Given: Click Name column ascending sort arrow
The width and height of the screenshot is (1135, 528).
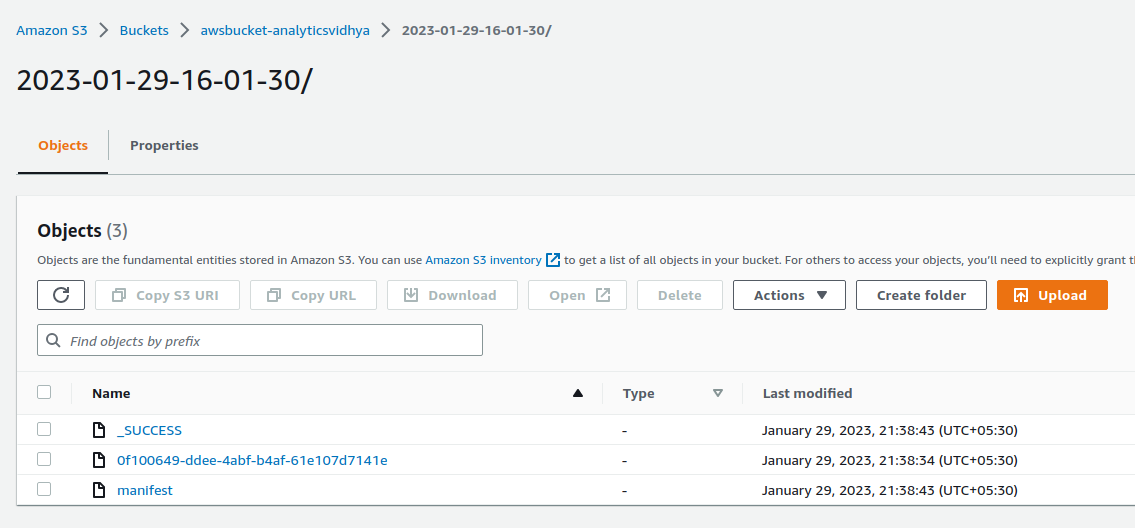Looking at the screenshot, I should tap(578, 393).
